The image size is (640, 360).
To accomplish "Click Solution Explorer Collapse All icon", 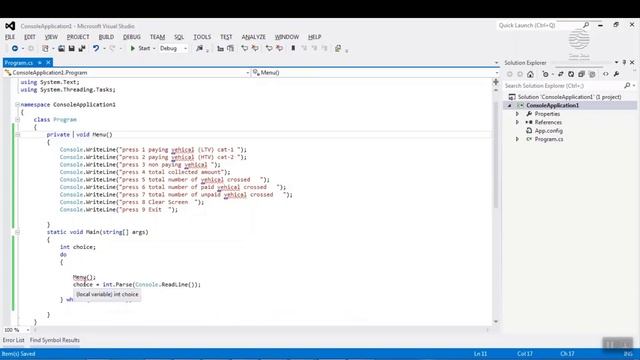I will (581, 74).
